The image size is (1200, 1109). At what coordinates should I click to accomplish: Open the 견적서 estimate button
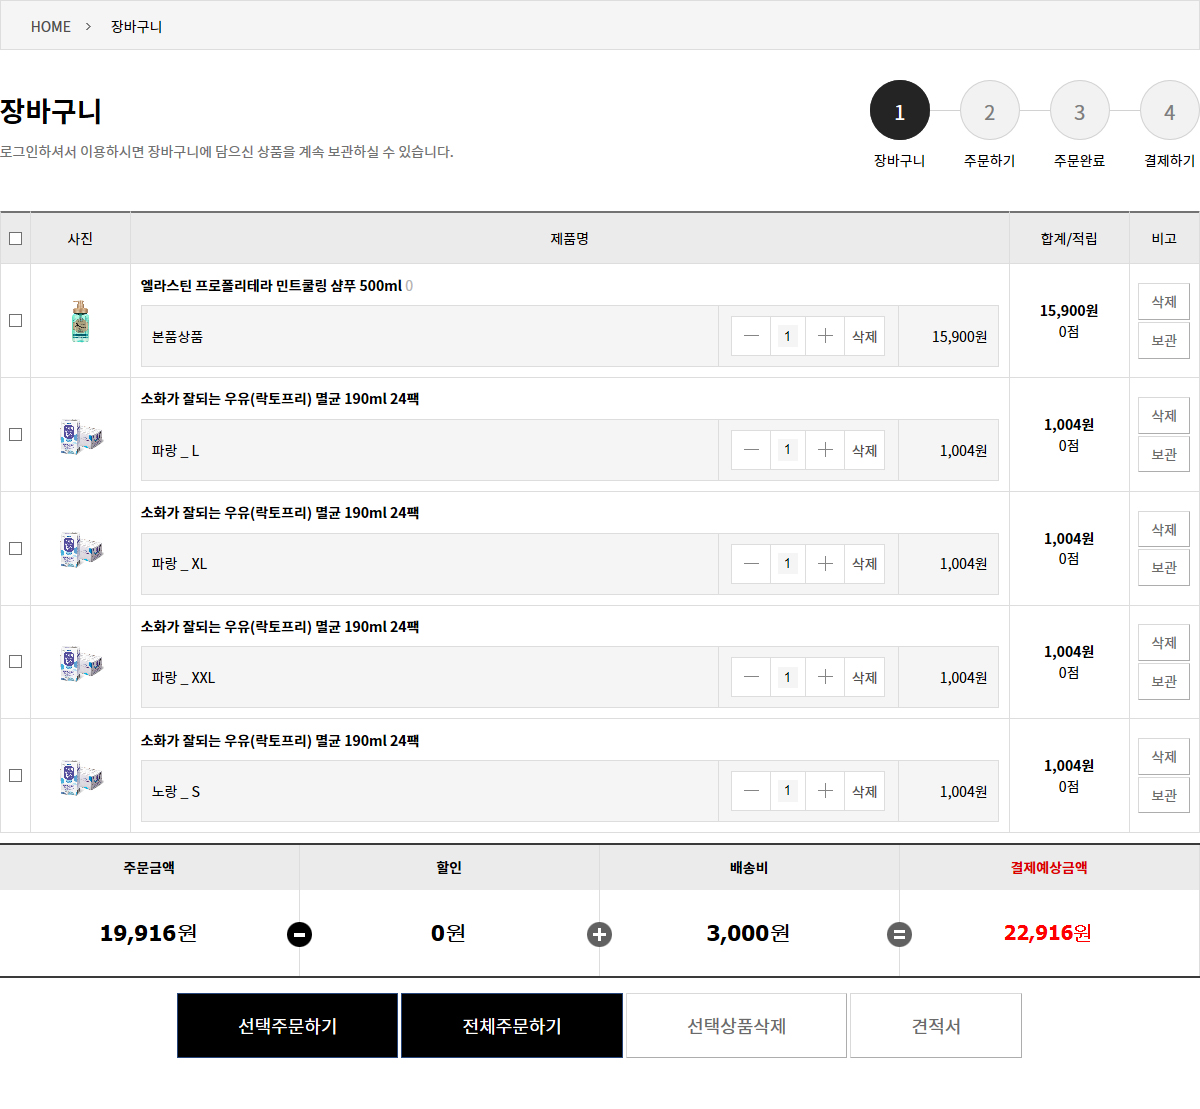tap(936, 1026)
